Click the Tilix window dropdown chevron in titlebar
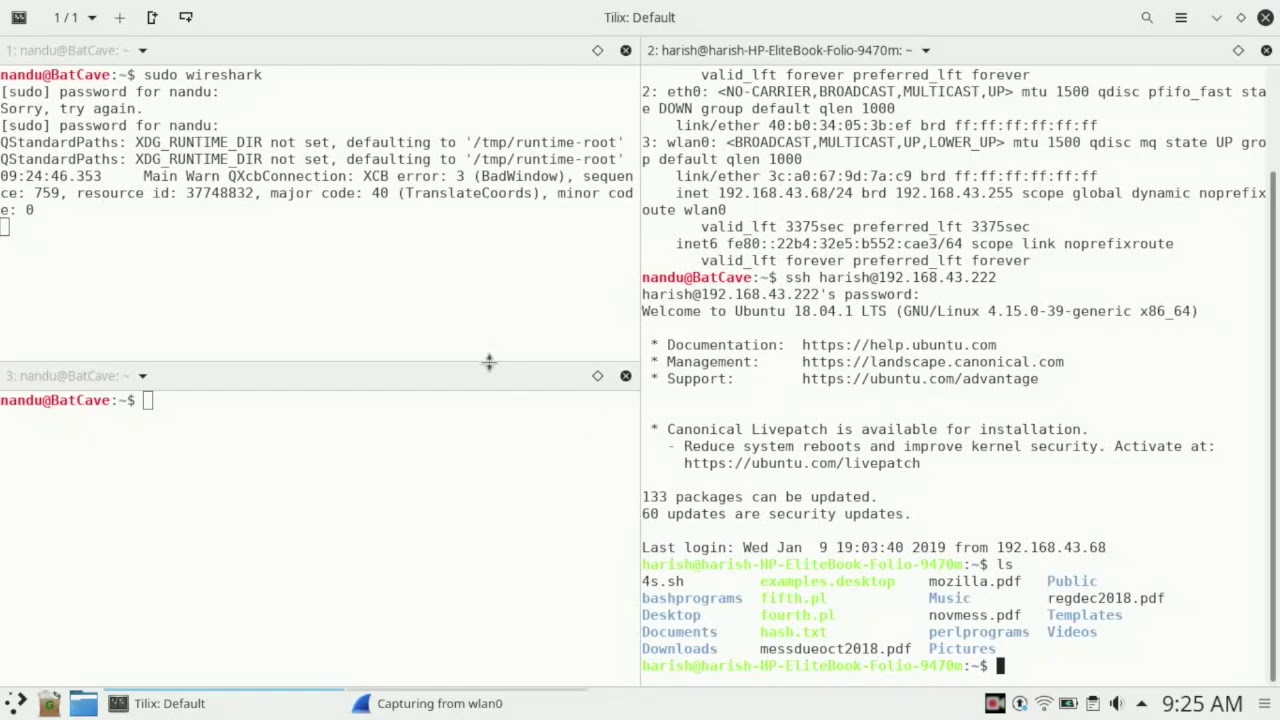Viewport: 1280px width, 720px height. pos(1216,17)
